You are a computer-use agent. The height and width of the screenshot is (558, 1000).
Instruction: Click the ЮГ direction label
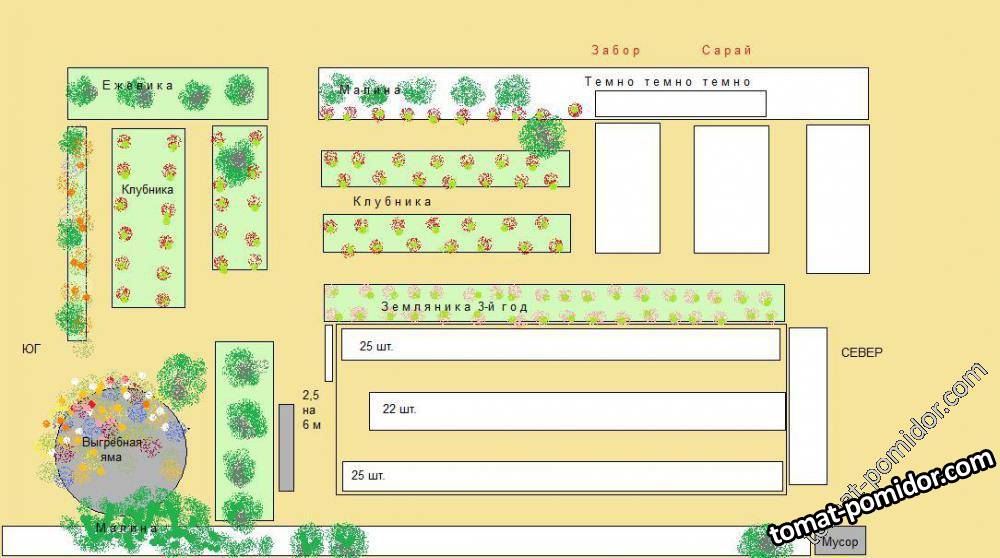[x=33, y=350]
